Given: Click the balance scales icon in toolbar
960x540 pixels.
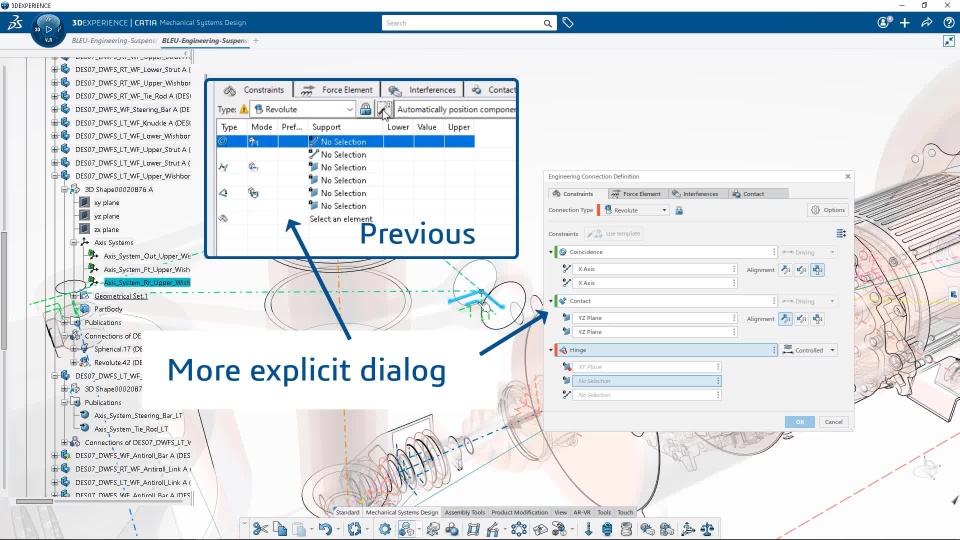Looking at the screenshot, I should tap(707, 529).
